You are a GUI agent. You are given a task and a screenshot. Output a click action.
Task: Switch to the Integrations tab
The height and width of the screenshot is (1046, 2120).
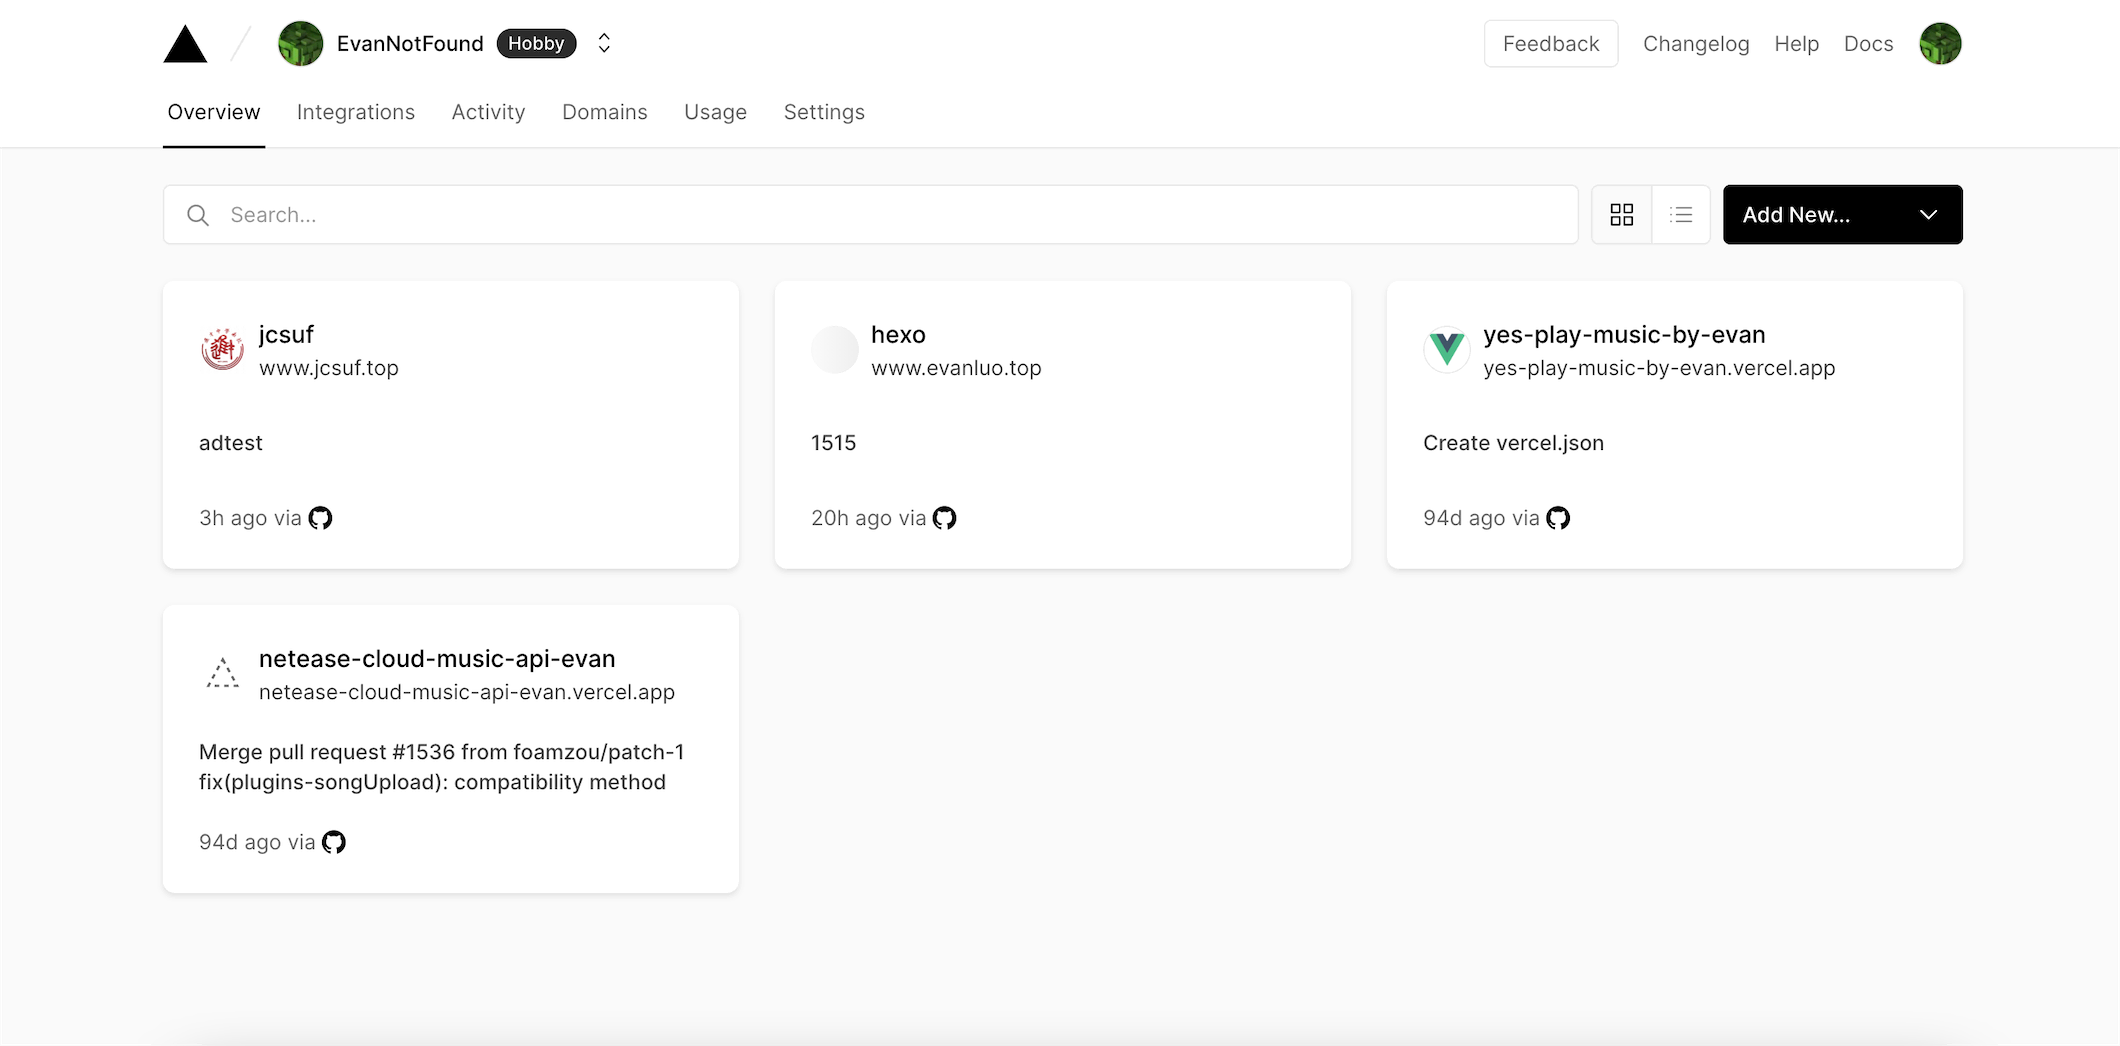(356, 112)
